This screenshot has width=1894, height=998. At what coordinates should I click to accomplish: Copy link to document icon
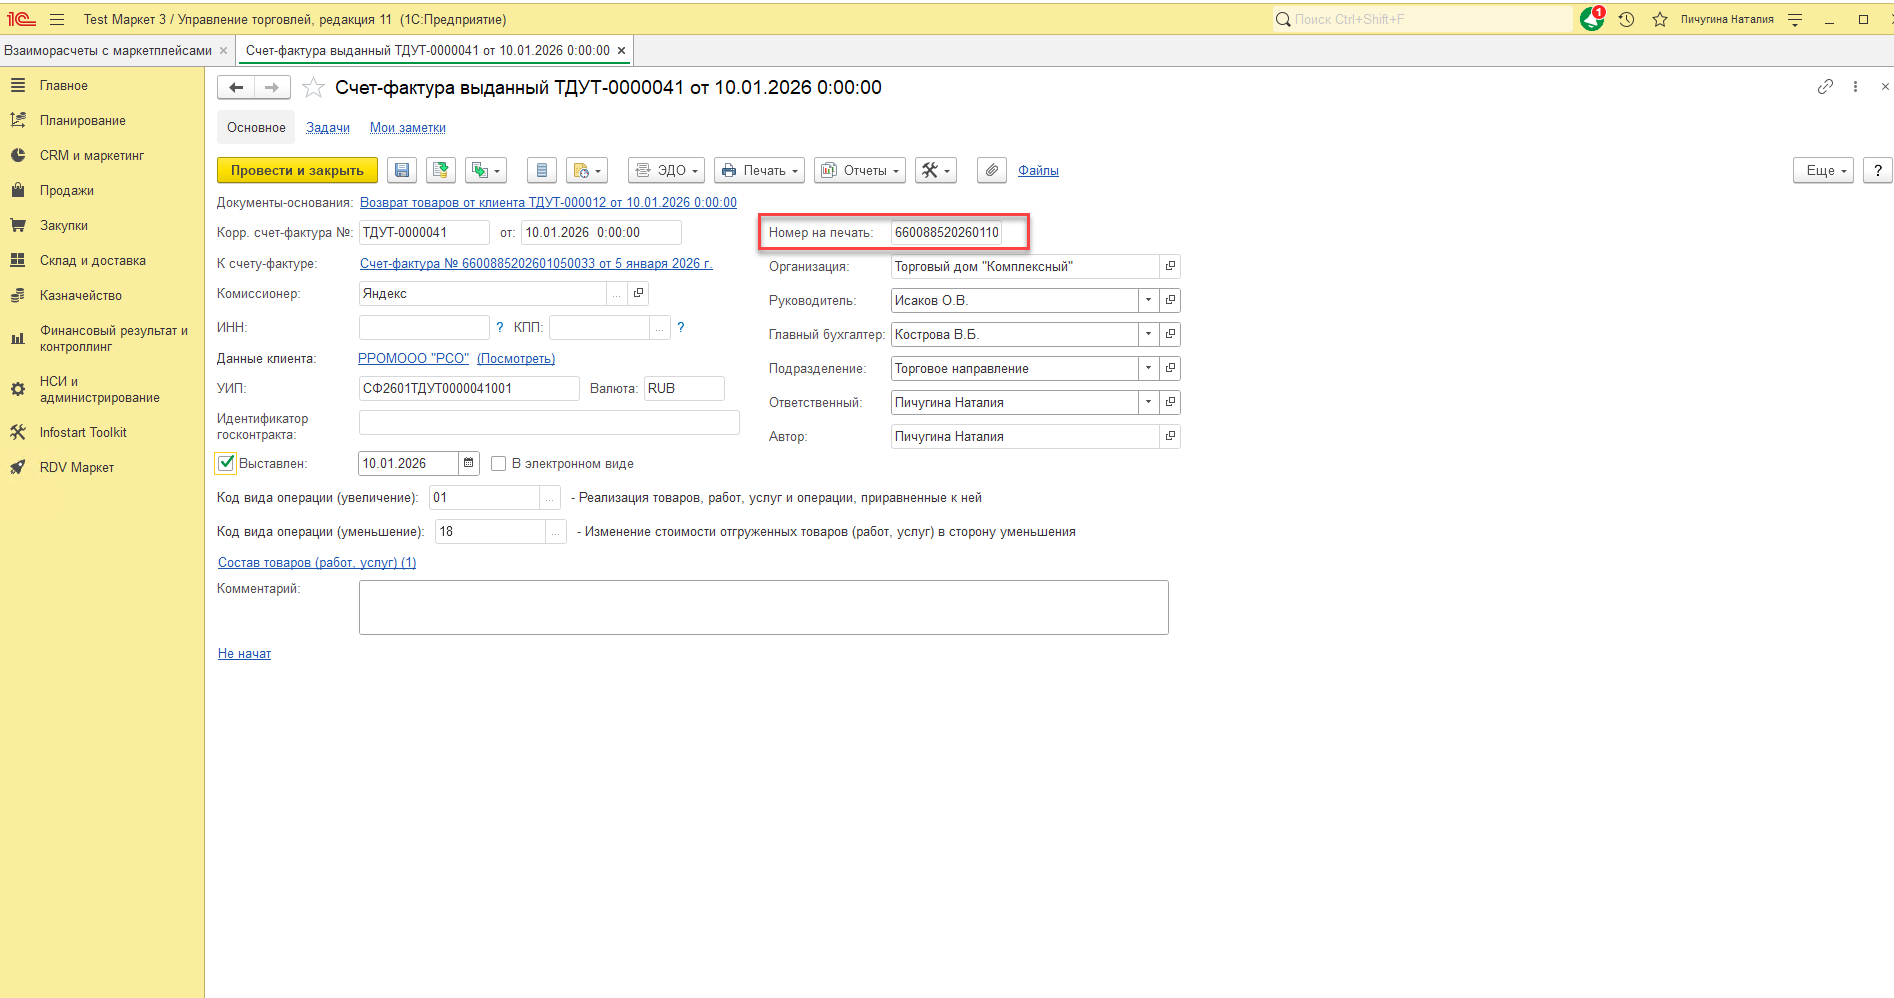[1825, 87]
